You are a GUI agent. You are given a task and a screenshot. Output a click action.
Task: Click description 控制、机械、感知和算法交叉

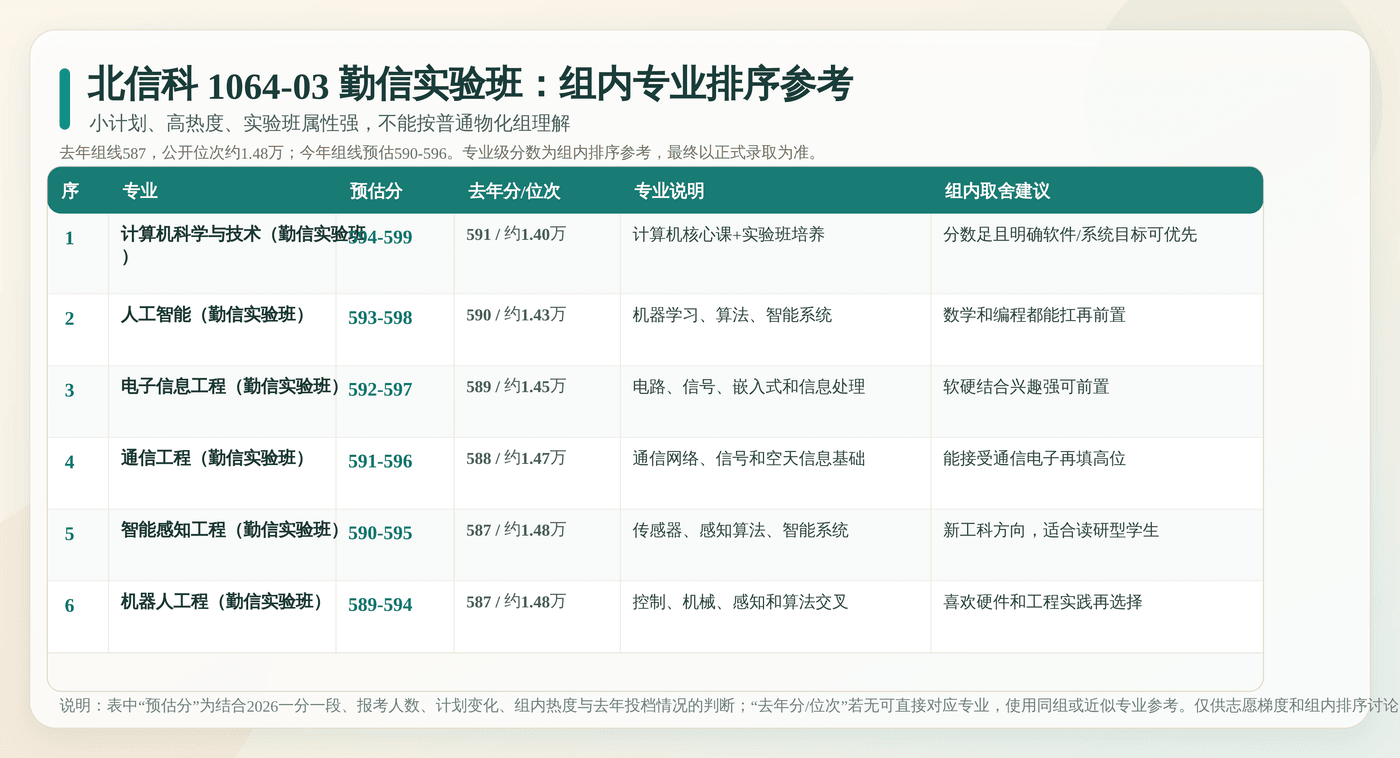[x=741, y=603]
